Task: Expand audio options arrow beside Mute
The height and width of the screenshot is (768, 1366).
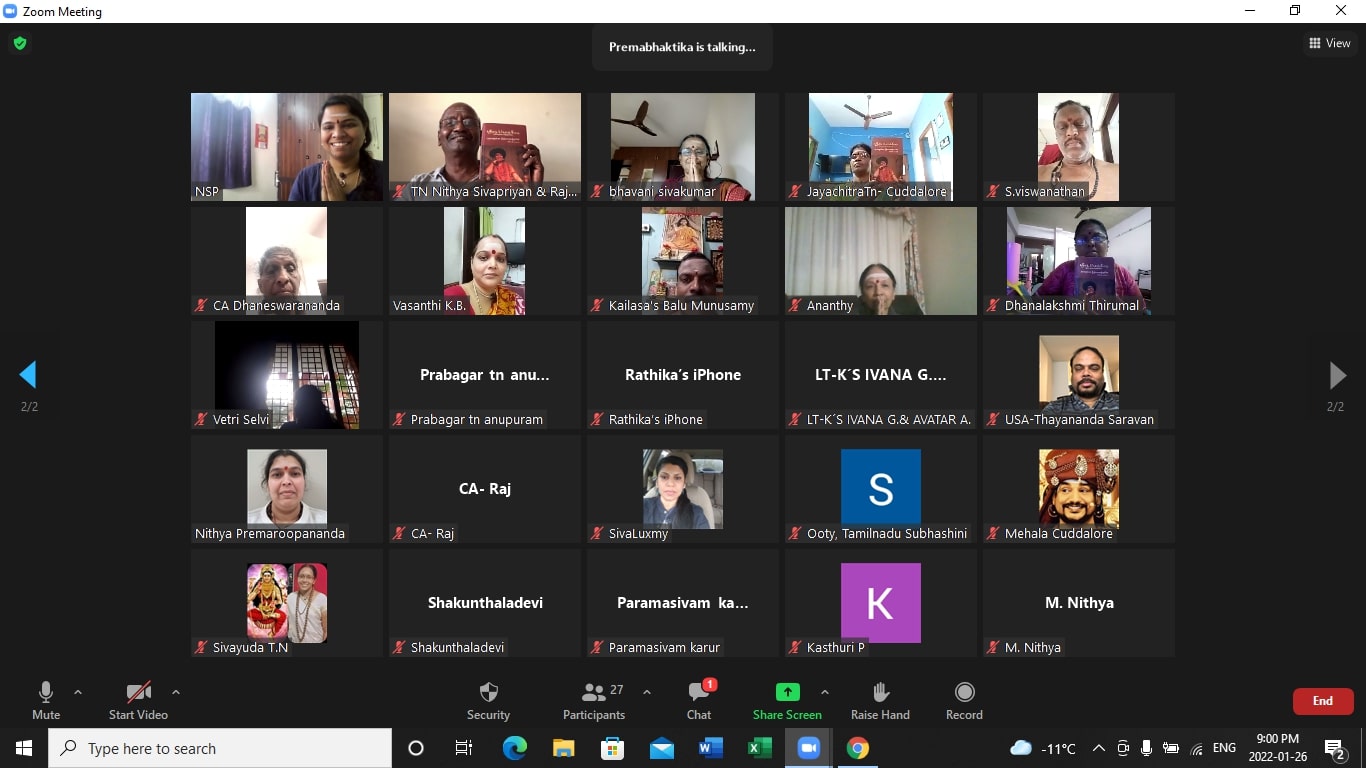Action: point(78,692)
